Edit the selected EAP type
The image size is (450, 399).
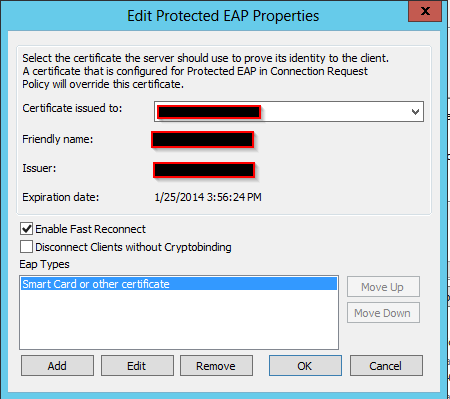click(137, 366)
